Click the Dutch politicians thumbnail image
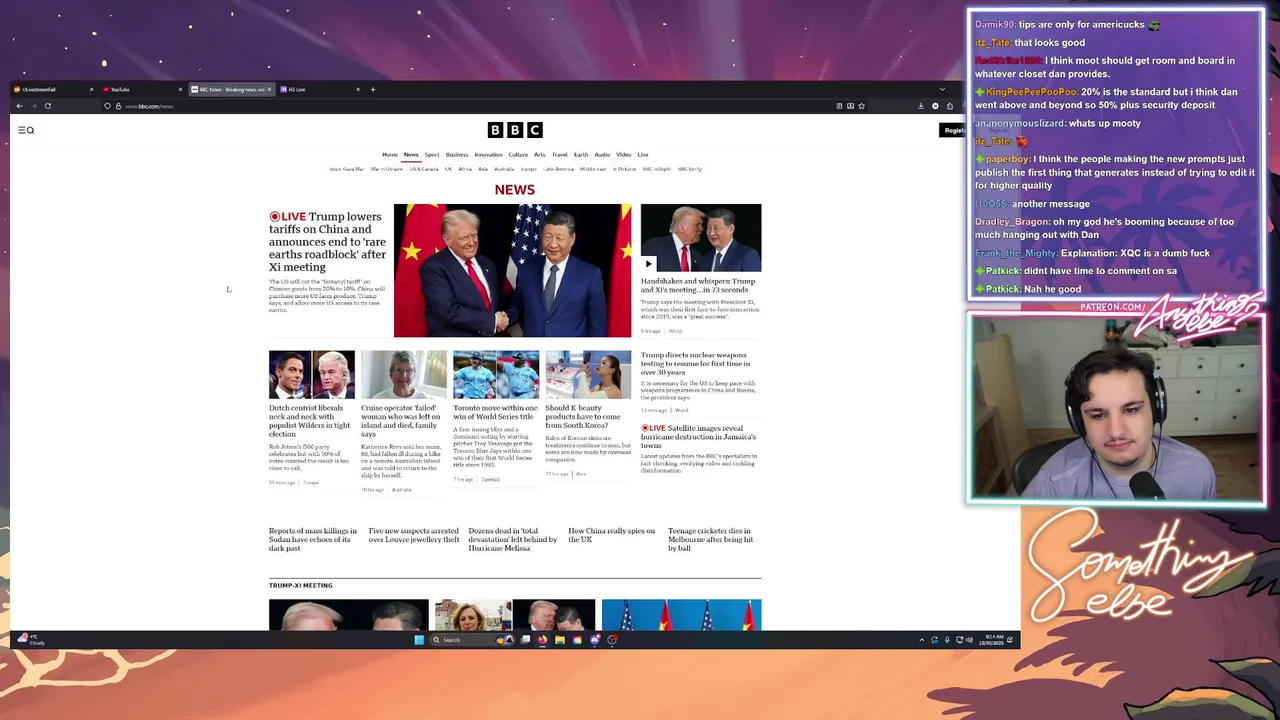 [x=311, y=375]
